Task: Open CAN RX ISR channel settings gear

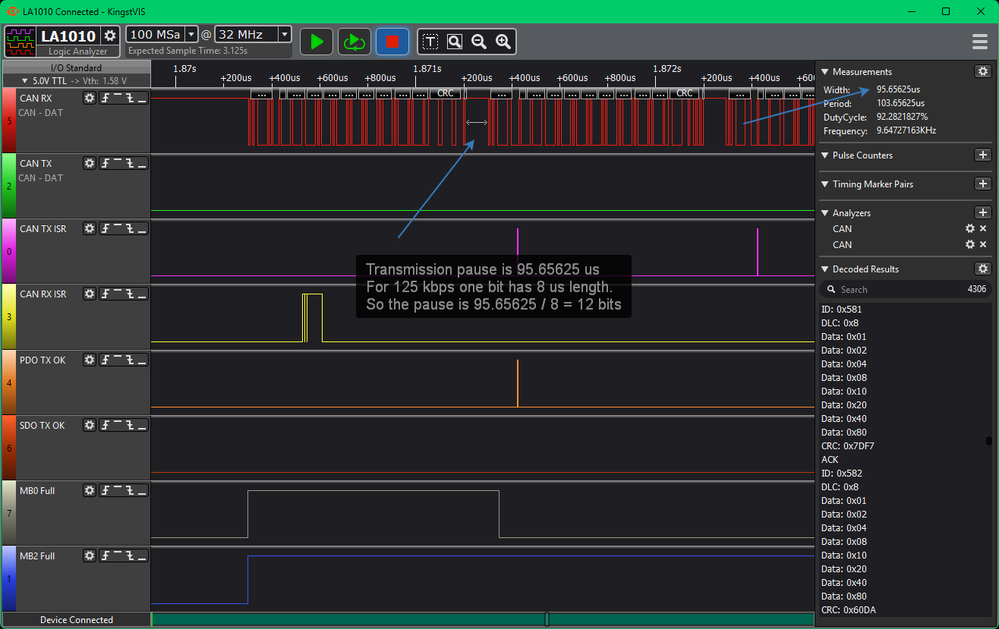Action: (x=89, y=294)
